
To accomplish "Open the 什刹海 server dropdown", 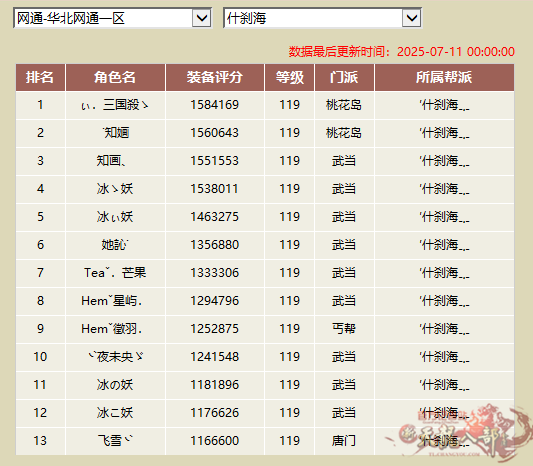I will point(322,18).
